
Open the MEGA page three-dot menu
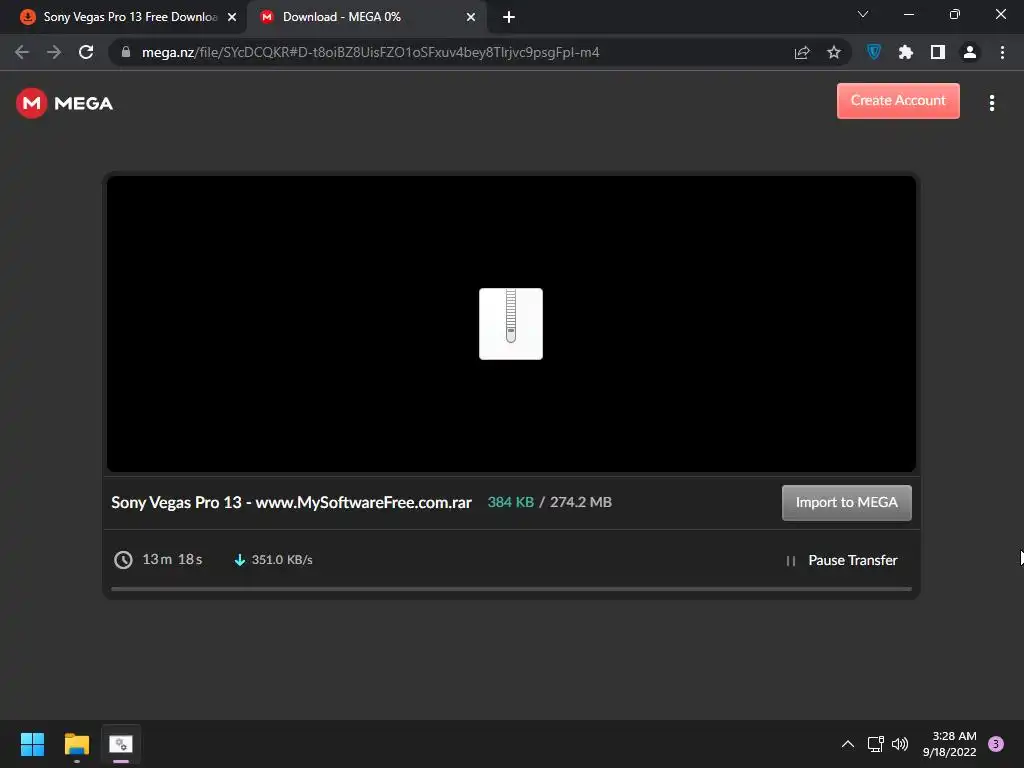pos(991,103)
